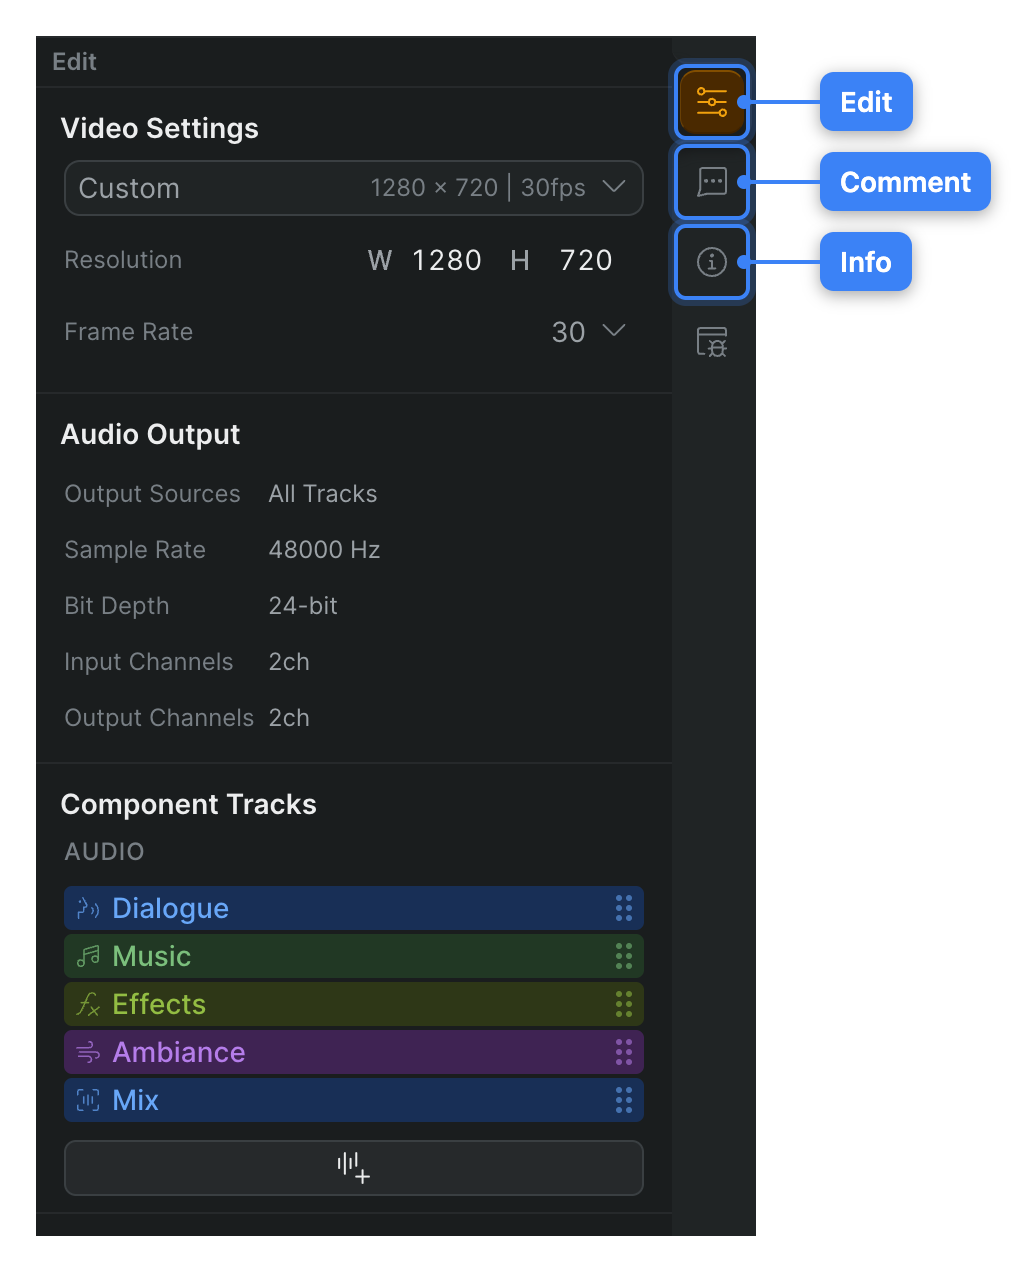The width and height of the screenshot is (1028, 1272).
Task: Click the Resolution label
Action: 123,260
